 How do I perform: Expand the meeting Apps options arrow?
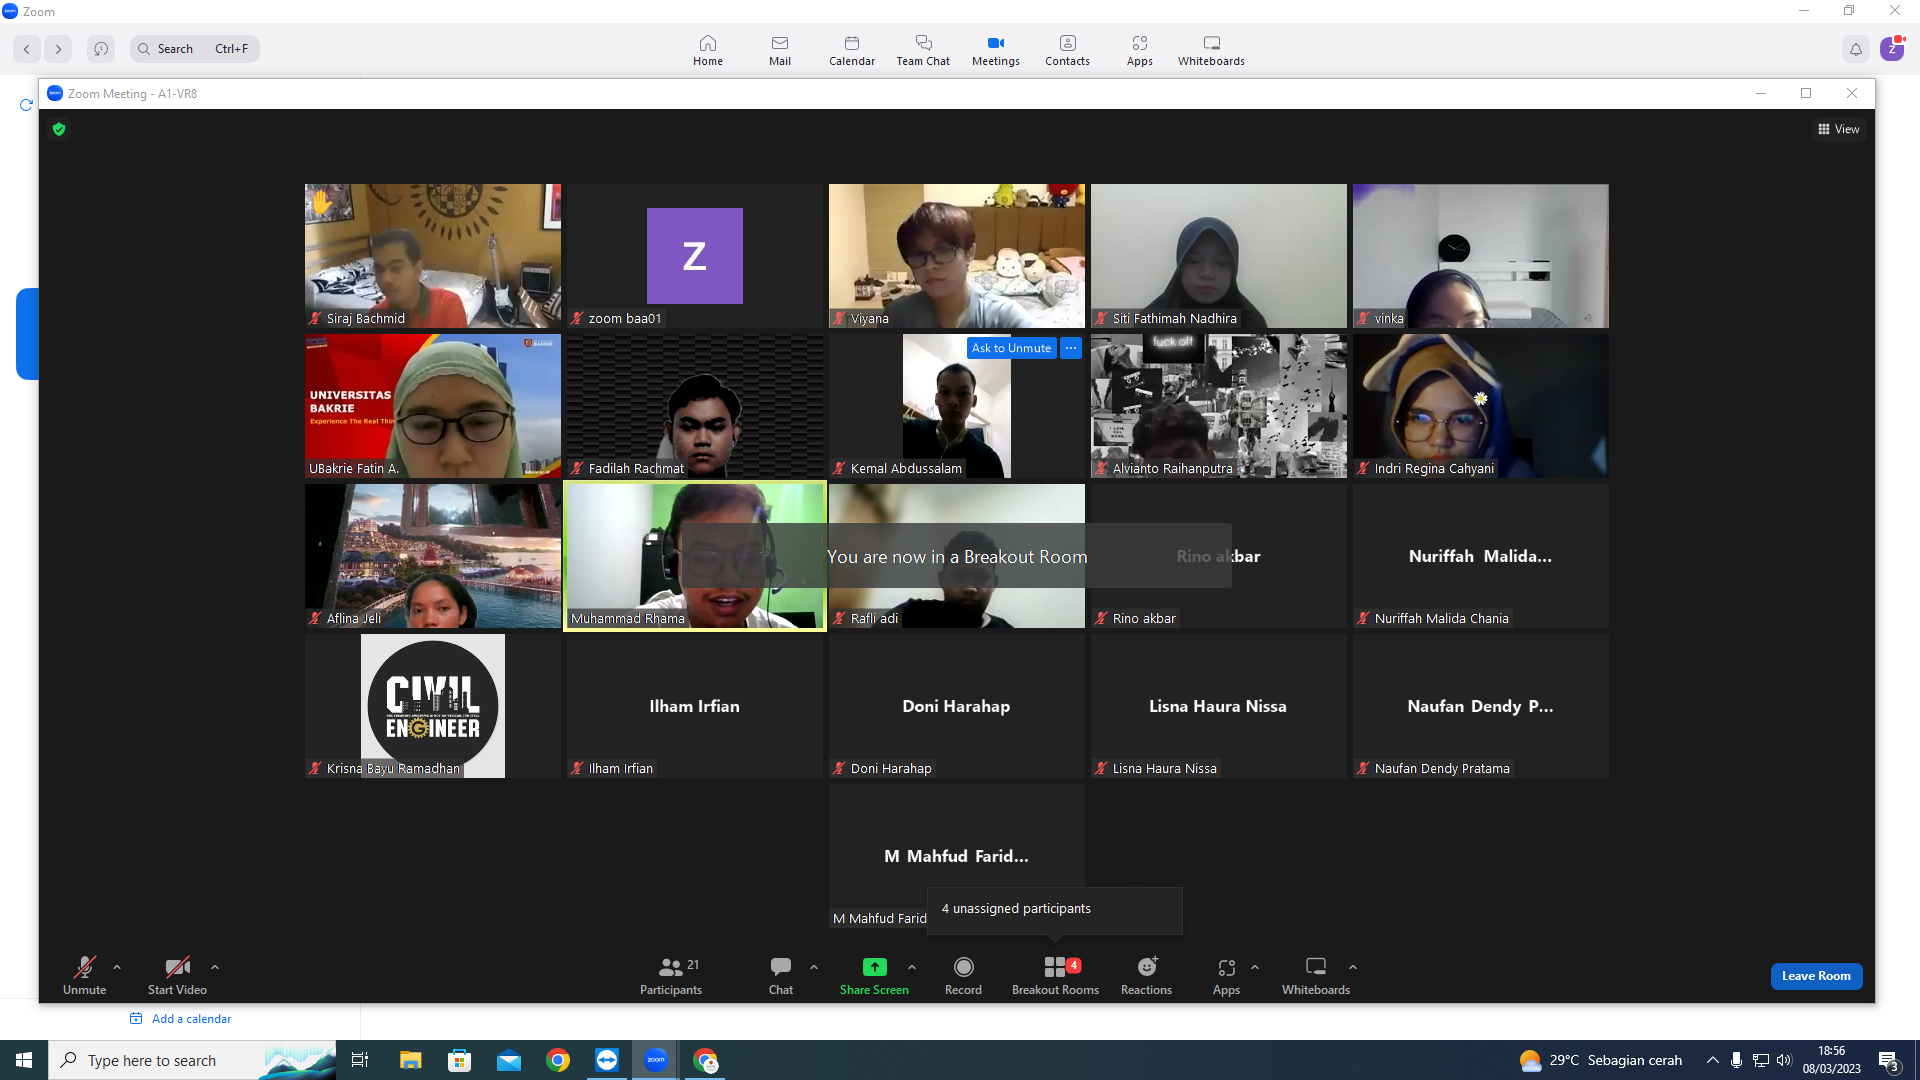[1255, 967]
